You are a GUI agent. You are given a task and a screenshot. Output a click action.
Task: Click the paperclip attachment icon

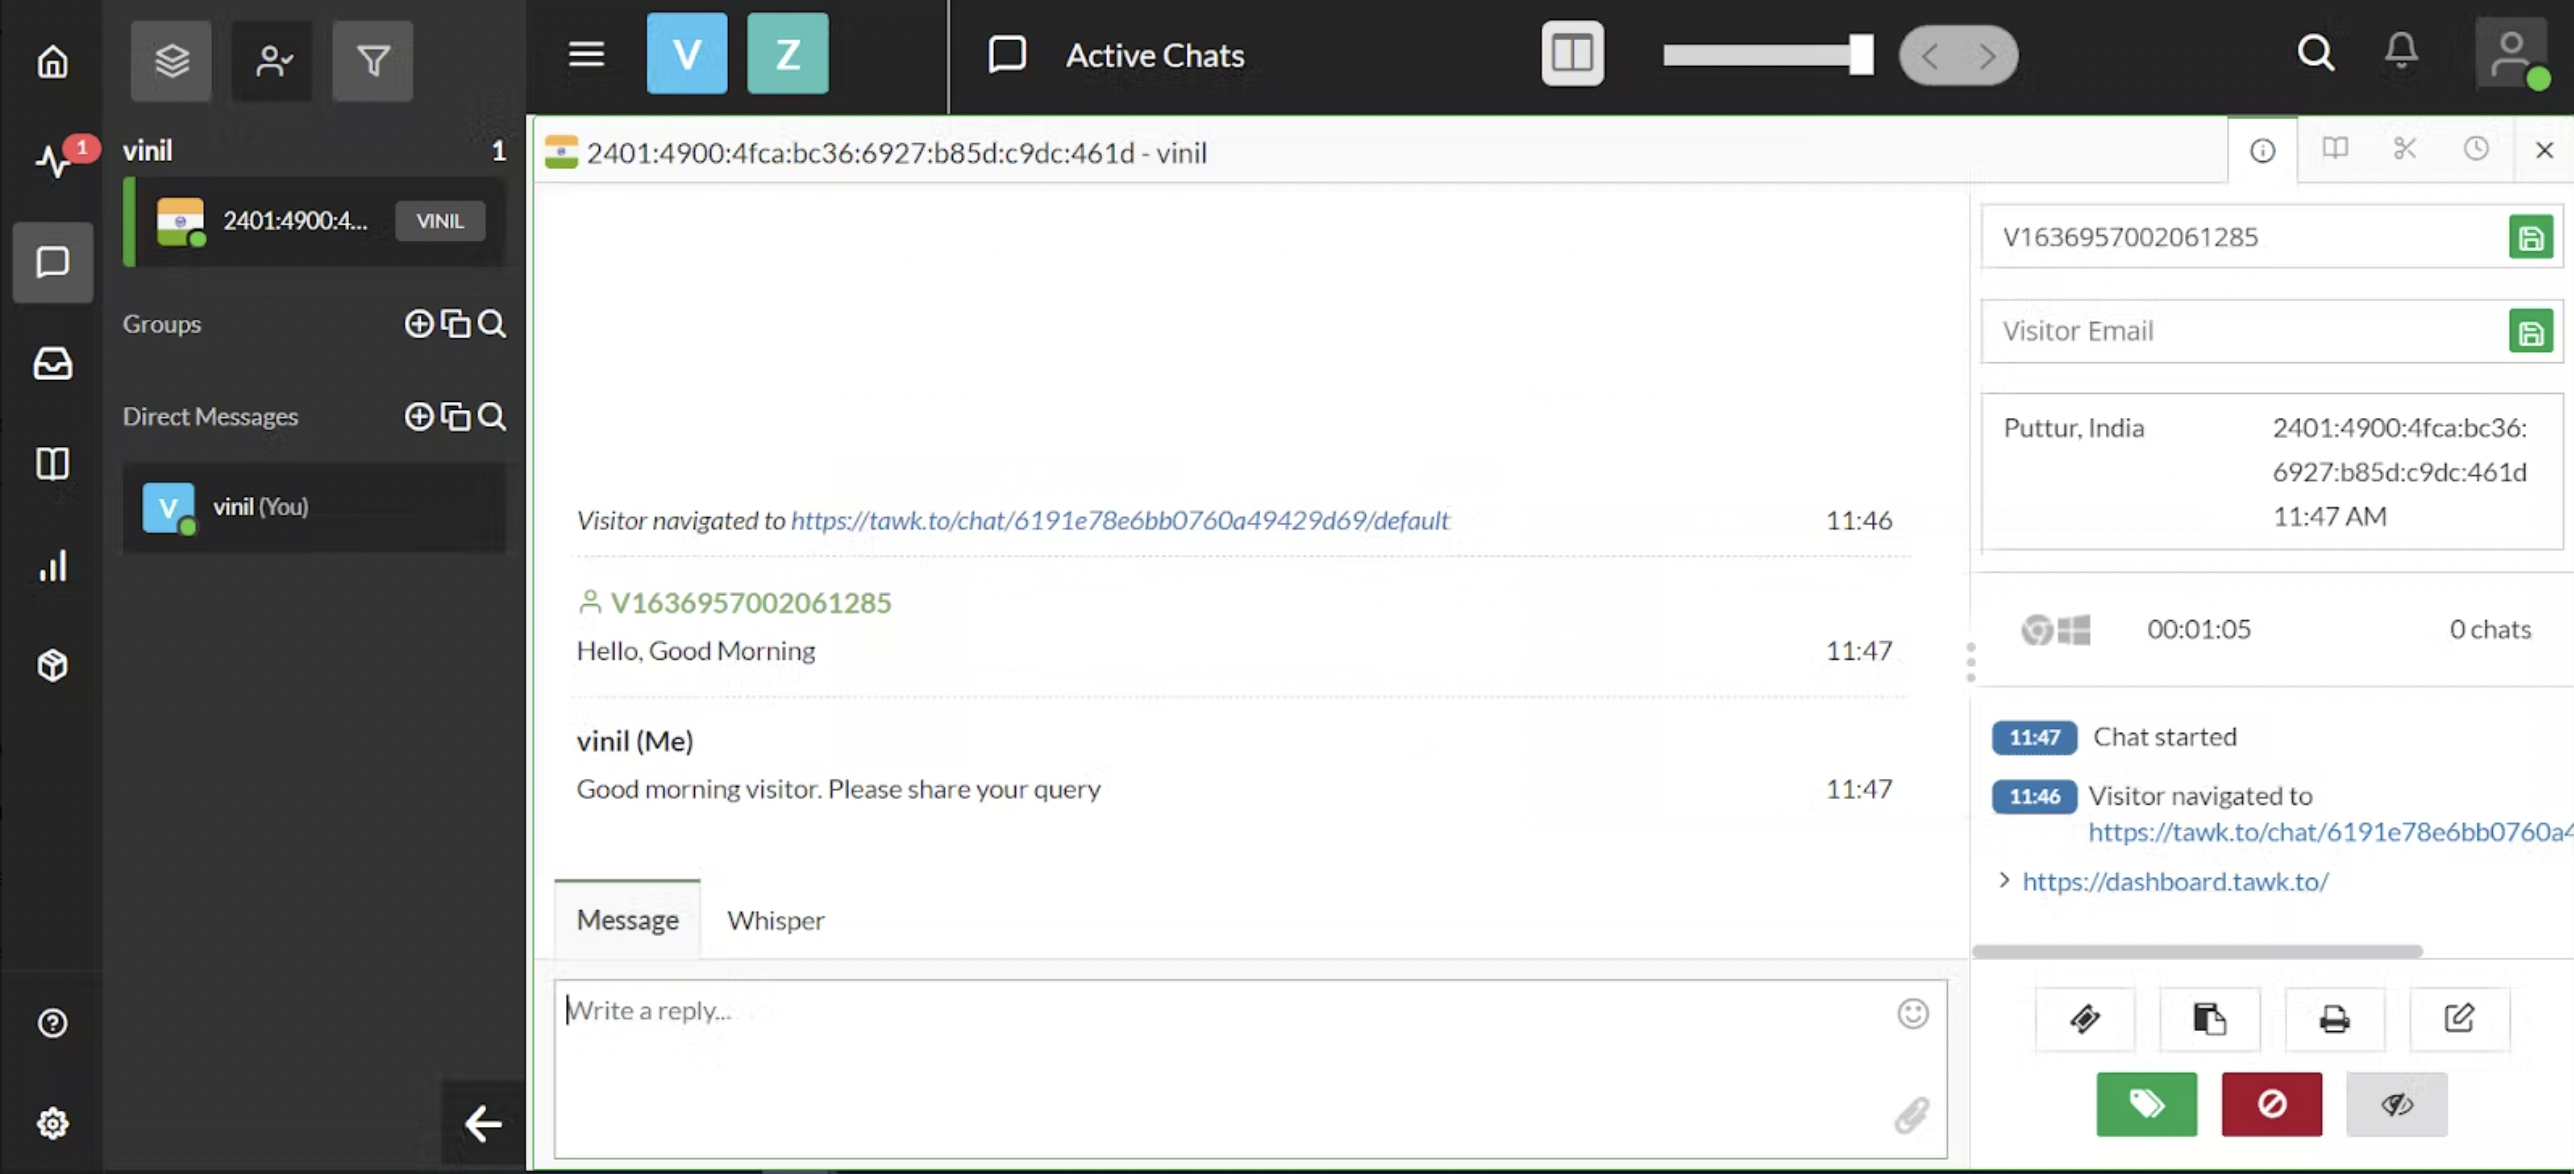(1911, 1114)
